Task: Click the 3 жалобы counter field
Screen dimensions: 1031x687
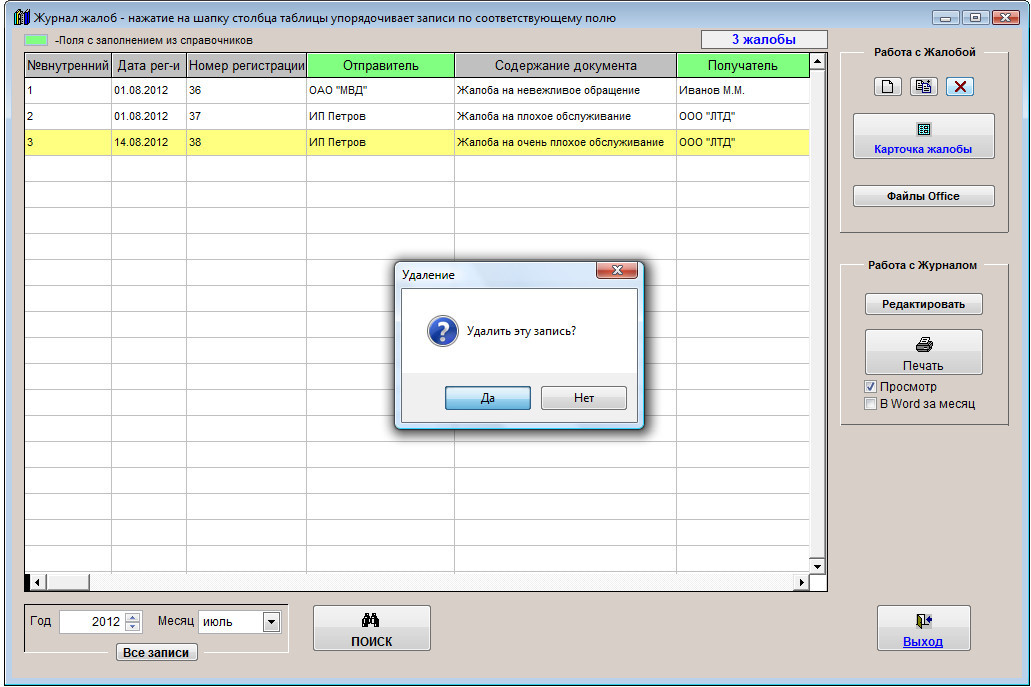Action: 764,39
